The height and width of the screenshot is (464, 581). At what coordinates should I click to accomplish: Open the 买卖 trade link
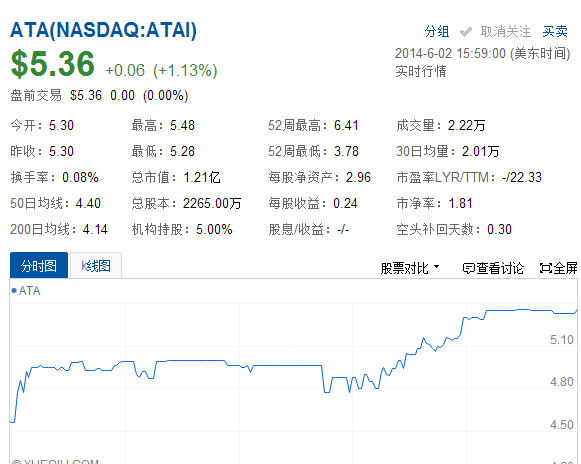point(555,32)
